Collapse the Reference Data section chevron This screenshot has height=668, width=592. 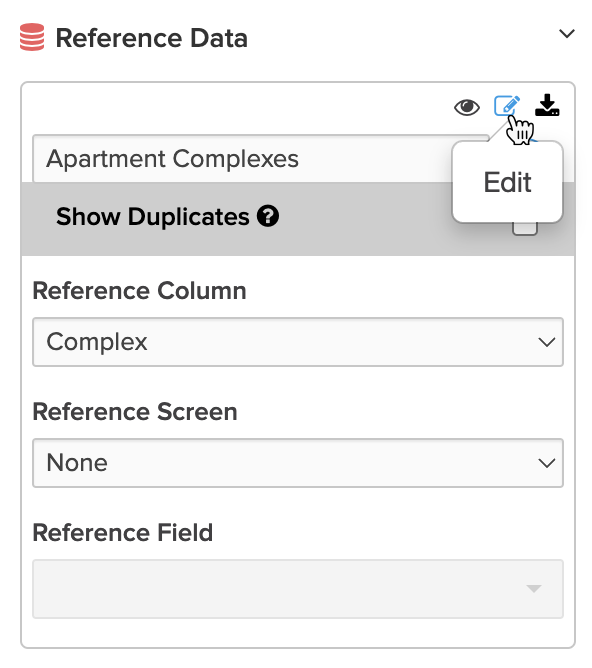(x=567, y=33)
